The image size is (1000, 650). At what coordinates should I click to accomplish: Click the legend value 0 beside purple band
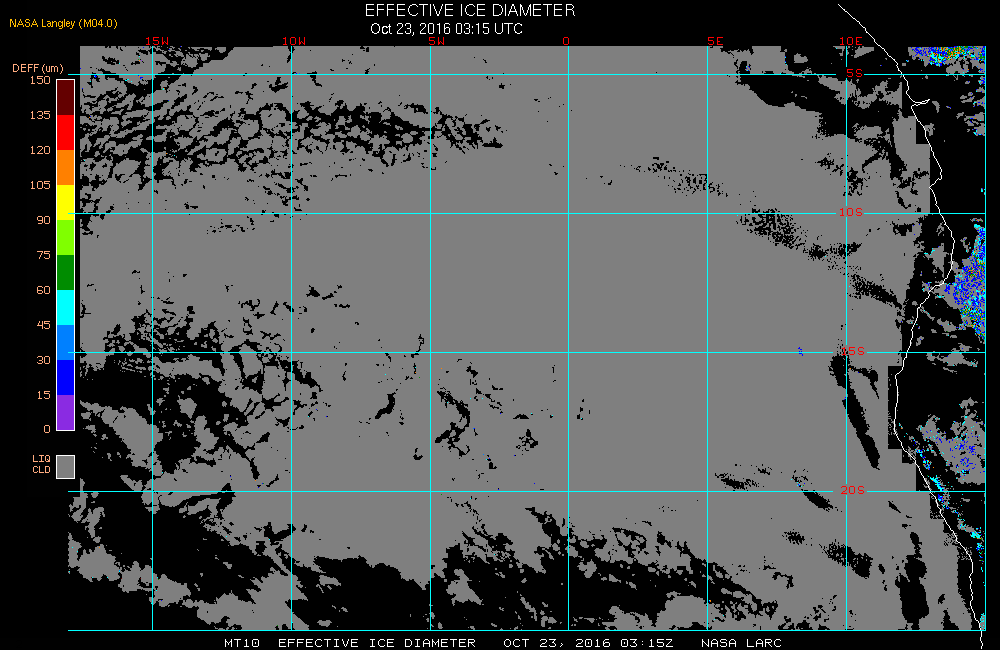47,429
